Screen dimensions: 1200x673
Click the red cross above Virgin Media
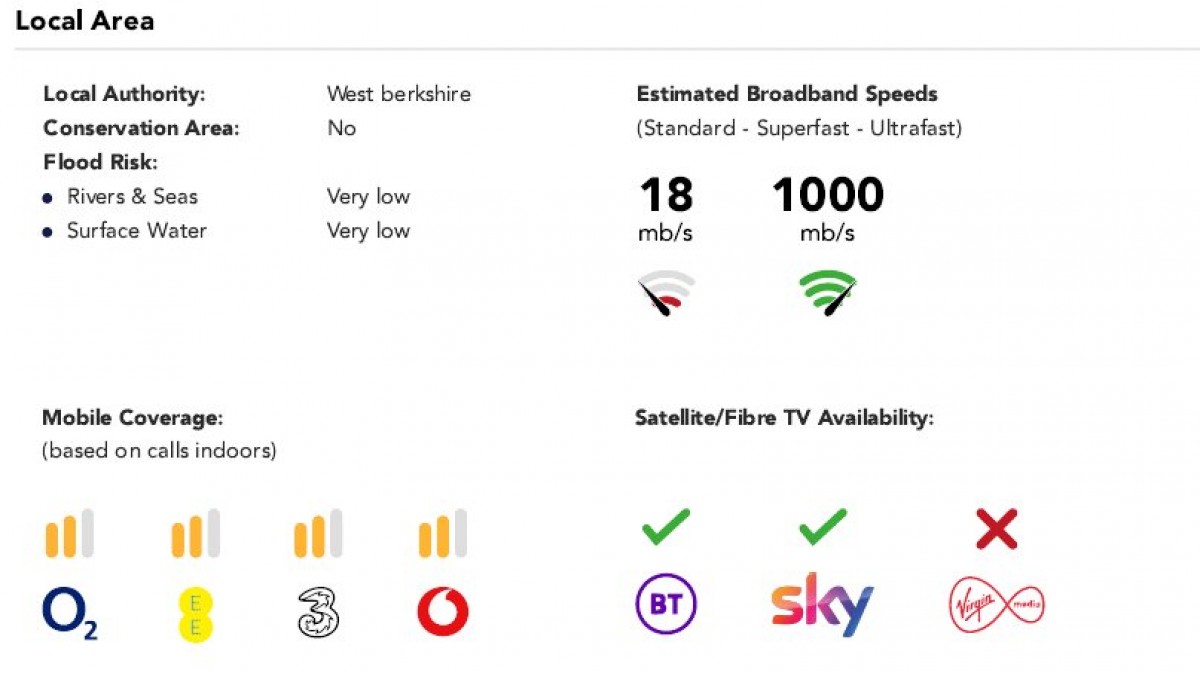tap(997, 529)
